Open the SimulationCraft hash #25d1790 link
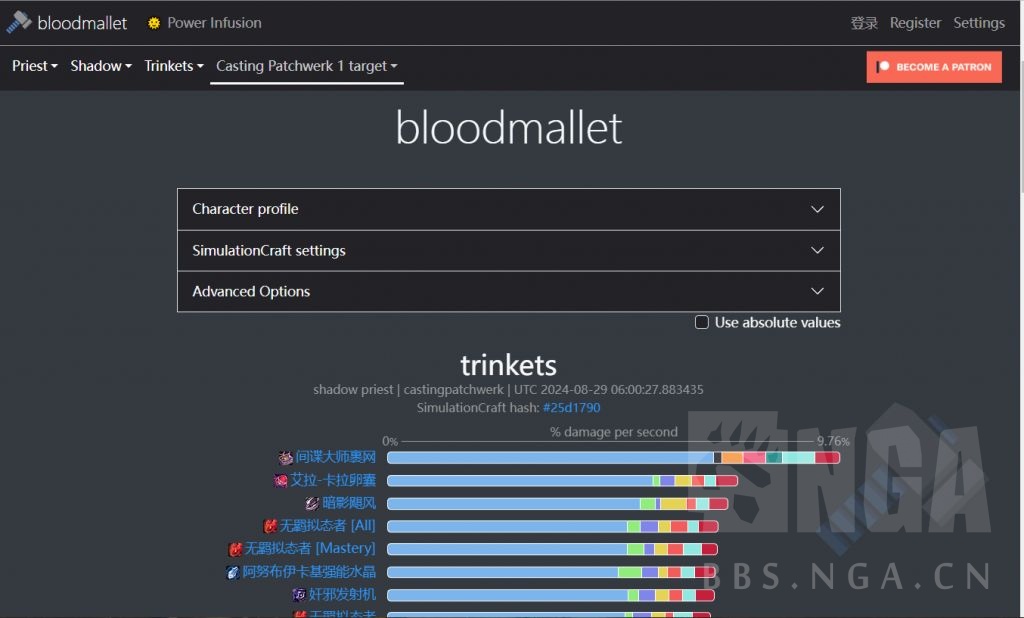 (571, 407)
